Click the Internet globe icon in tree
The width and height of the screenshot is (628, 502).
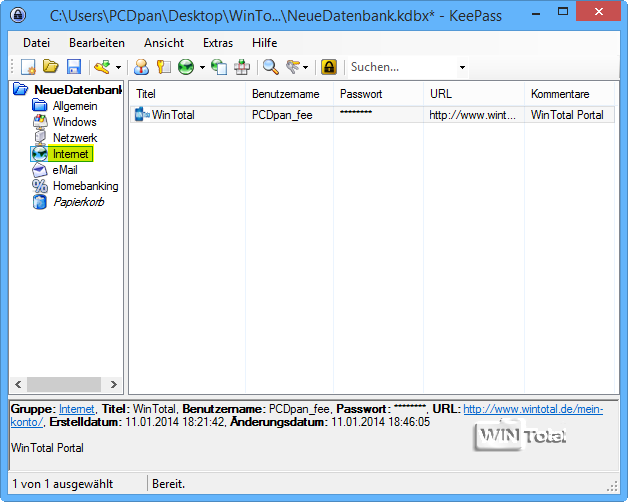tap(39, 154)
